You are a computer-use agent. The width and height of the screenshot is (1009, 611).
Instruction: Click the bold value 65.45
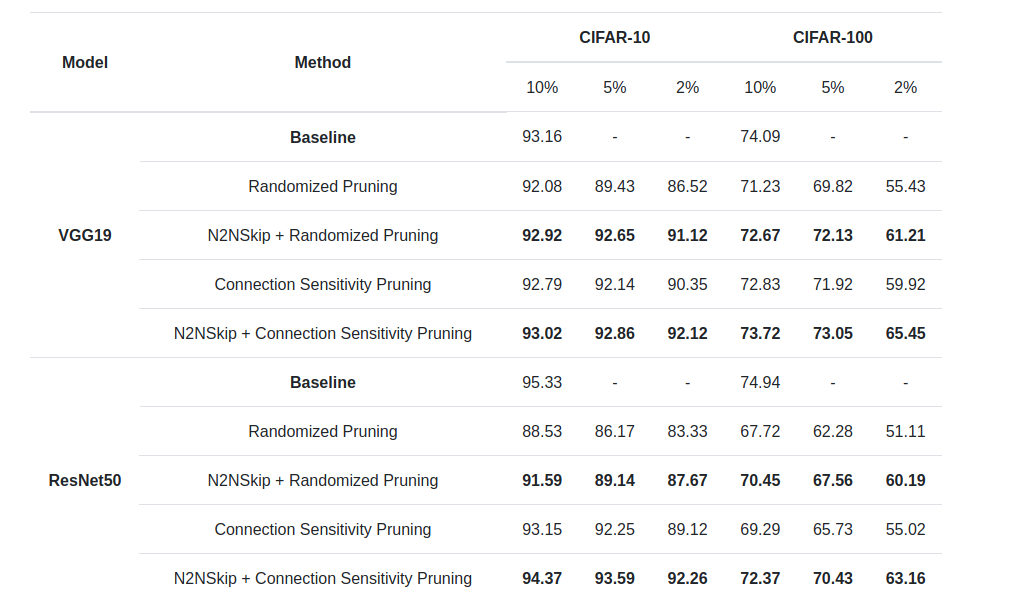pos(905,333)
